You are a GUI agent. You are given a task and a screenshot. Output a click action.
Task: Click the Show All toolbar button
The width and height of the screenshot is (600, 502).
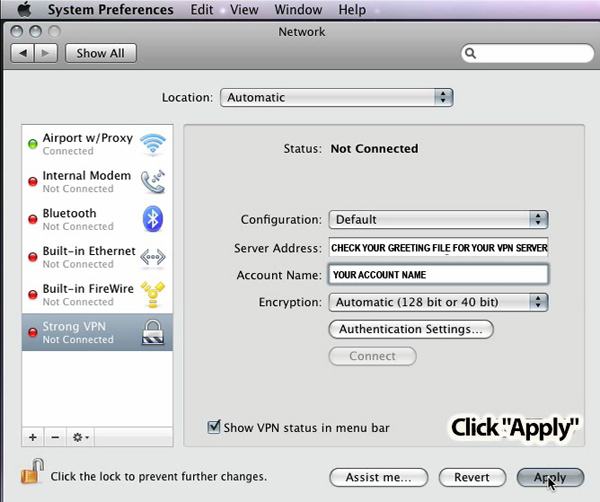(x=100, y=53)
